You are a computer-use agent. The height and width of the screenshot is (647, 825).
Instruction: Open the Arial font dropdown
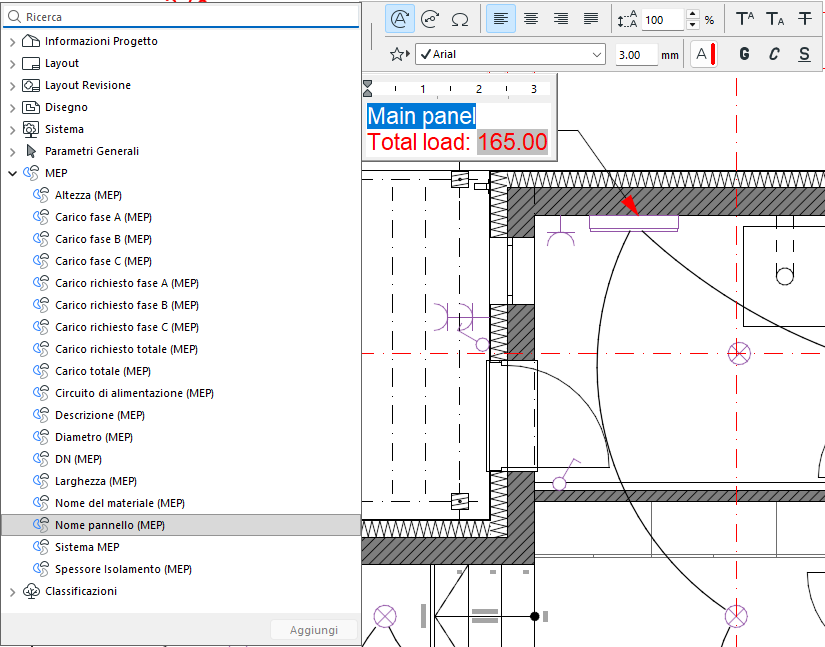click(510, 54)
